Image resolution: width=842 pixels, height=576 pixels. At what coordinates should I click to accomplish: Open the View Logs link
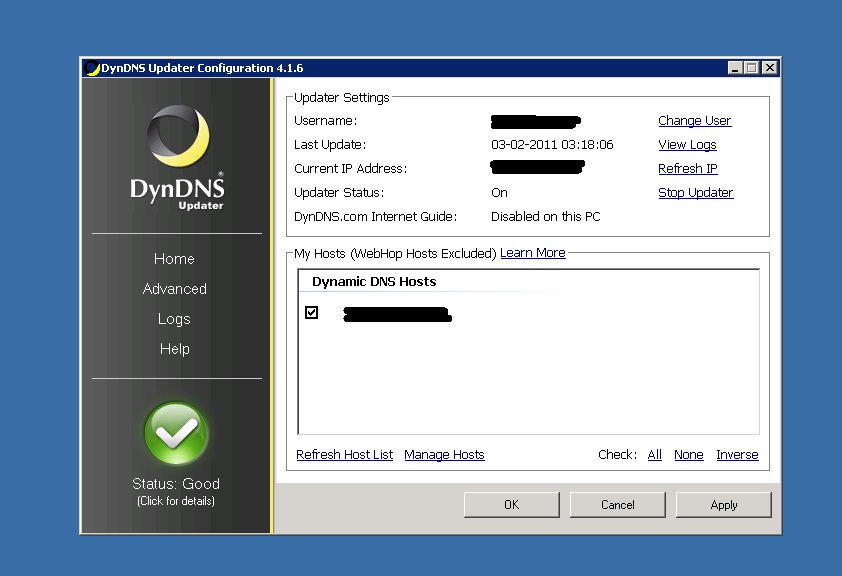tap(687, 145)
